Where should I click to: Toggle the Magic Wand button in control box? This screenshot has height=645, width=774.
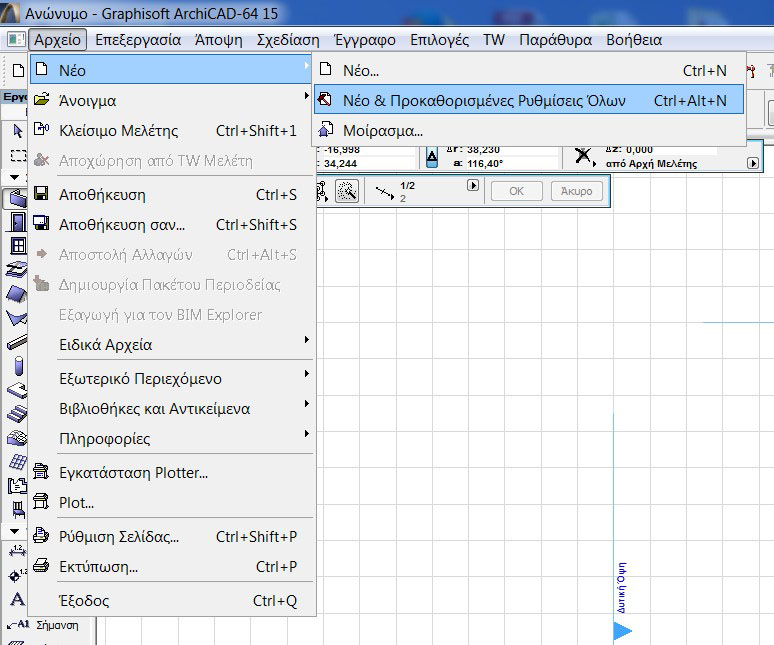347,191
